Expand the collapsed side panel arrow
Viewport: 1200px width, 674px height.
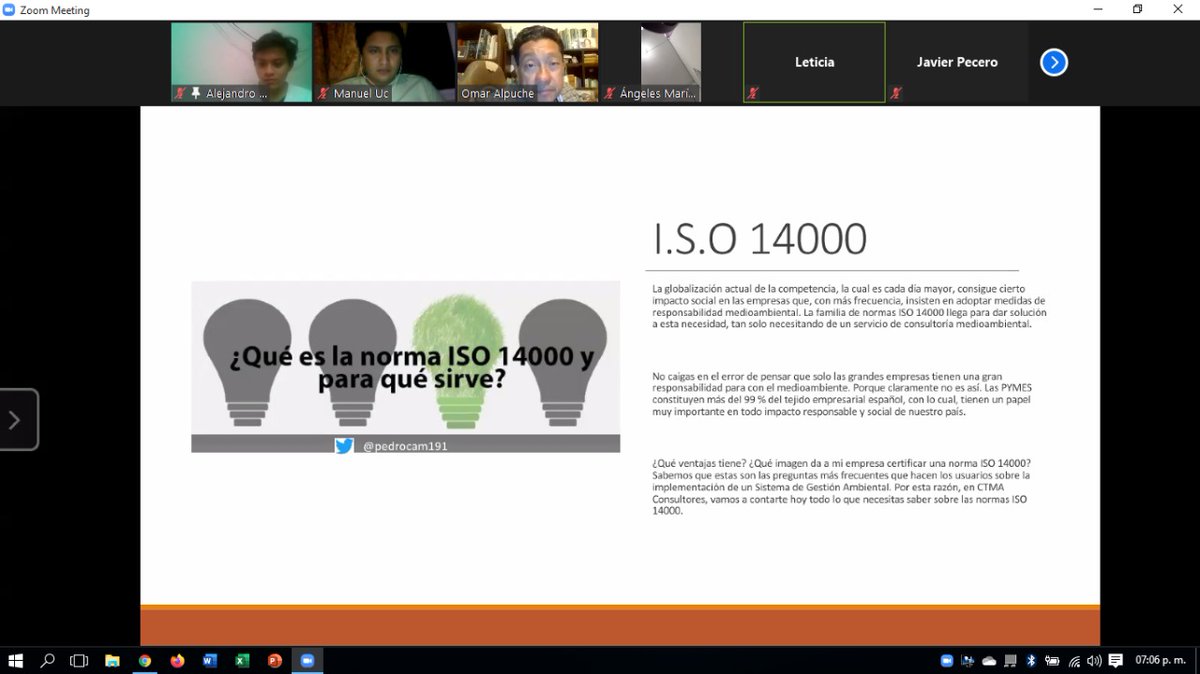(17, 420)
